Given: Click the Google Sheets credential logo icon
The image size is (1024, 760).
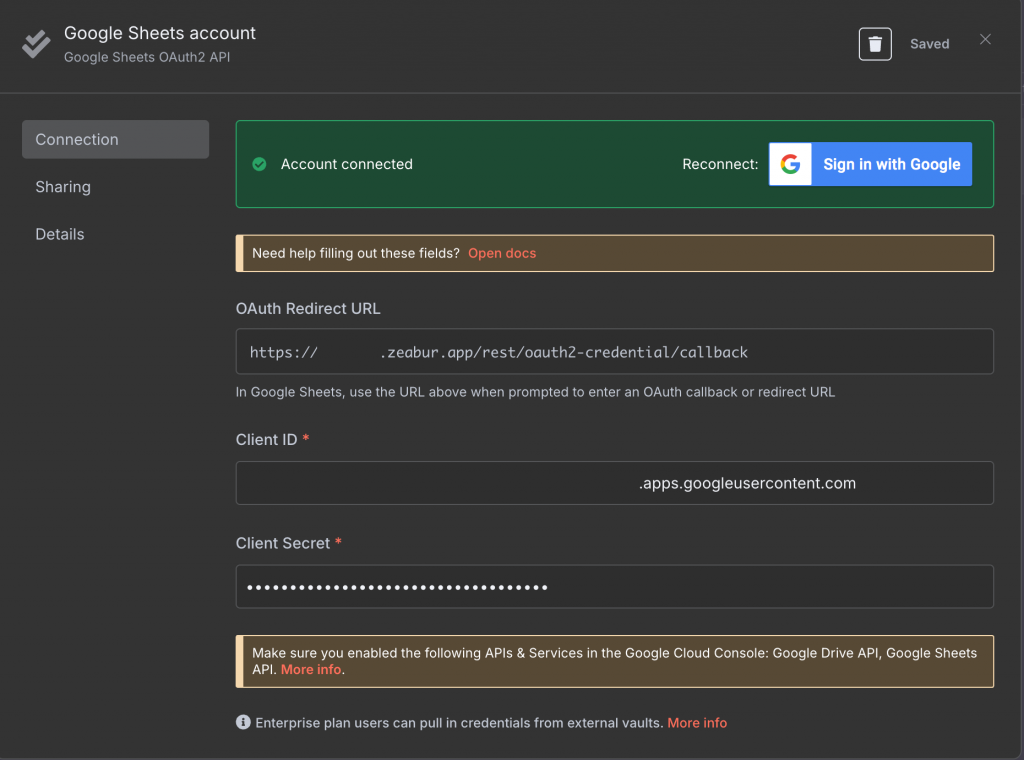Looking at the screenshot, I should pyautogui.click(x=36, y=44).
